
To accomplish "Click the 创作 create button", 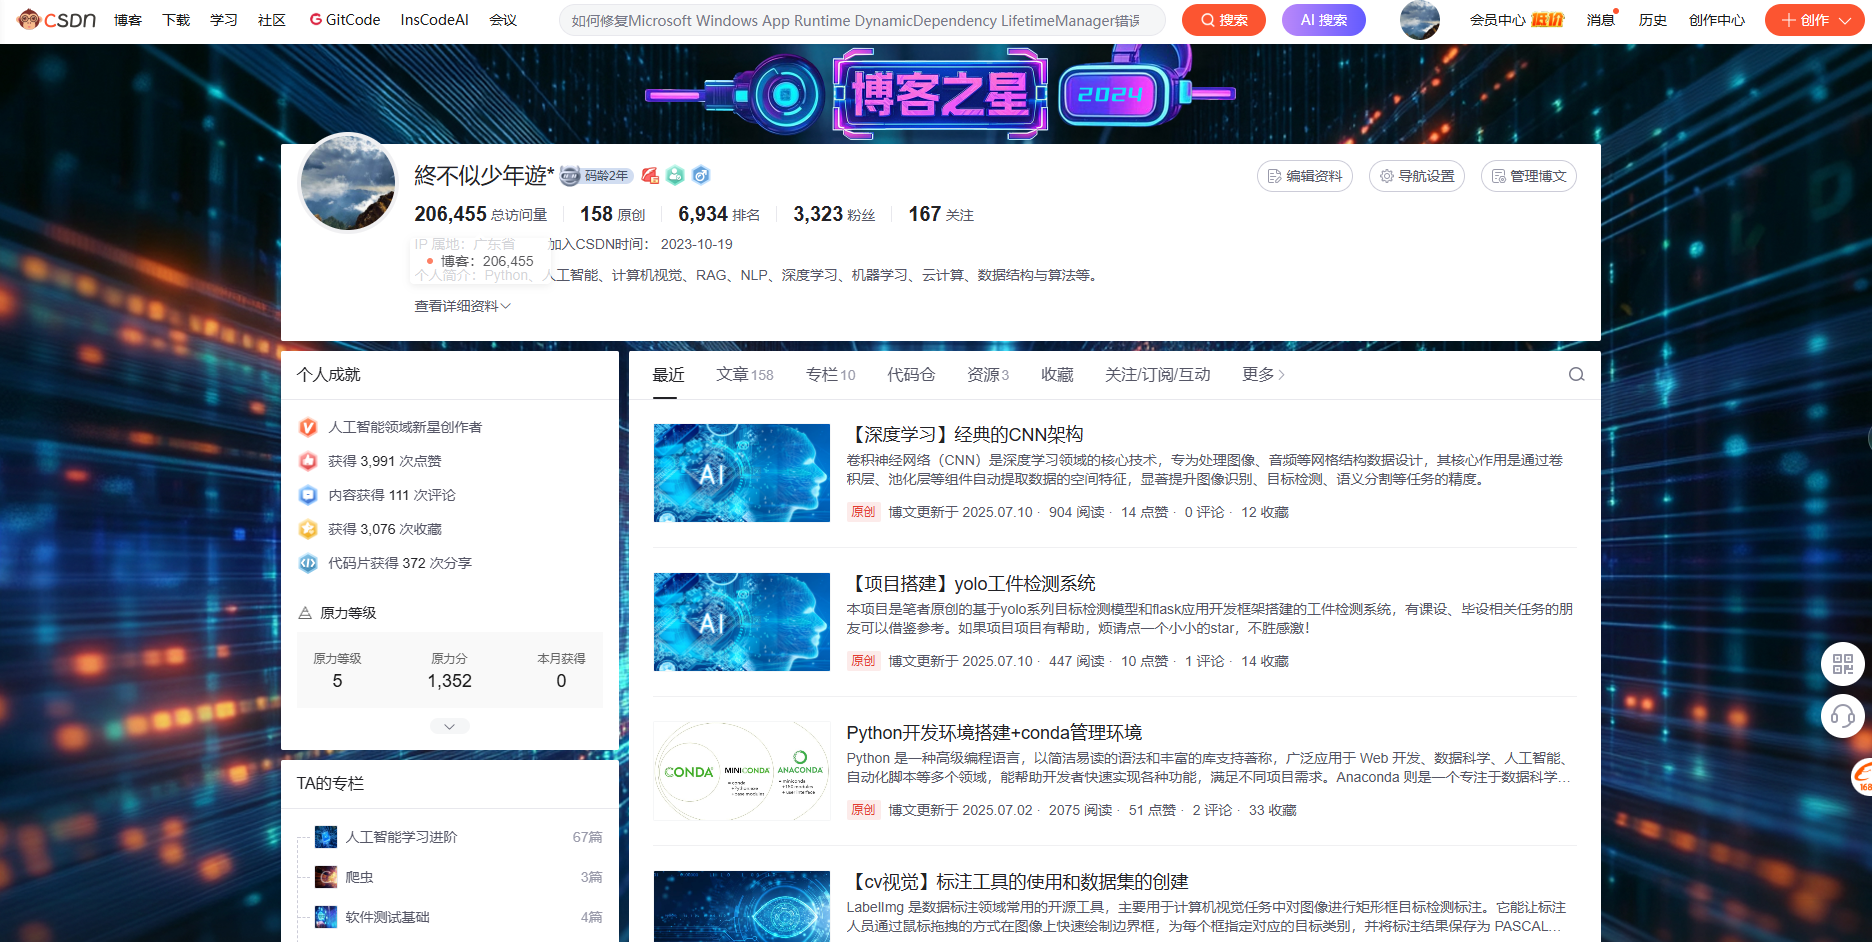I will coord(1815,20).
